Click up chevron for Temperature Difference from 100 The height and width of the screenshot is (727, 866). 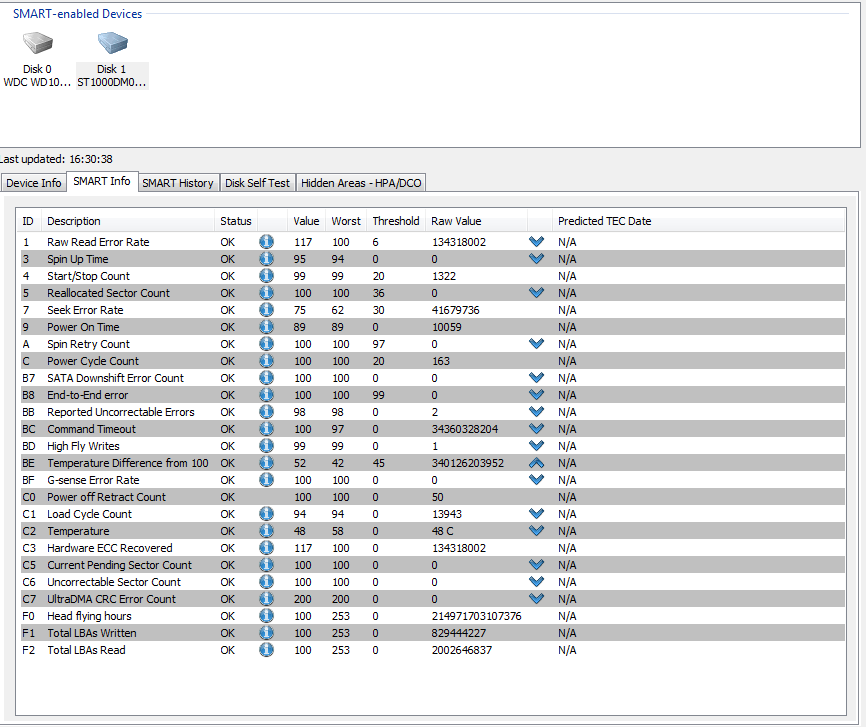point(536,463)
